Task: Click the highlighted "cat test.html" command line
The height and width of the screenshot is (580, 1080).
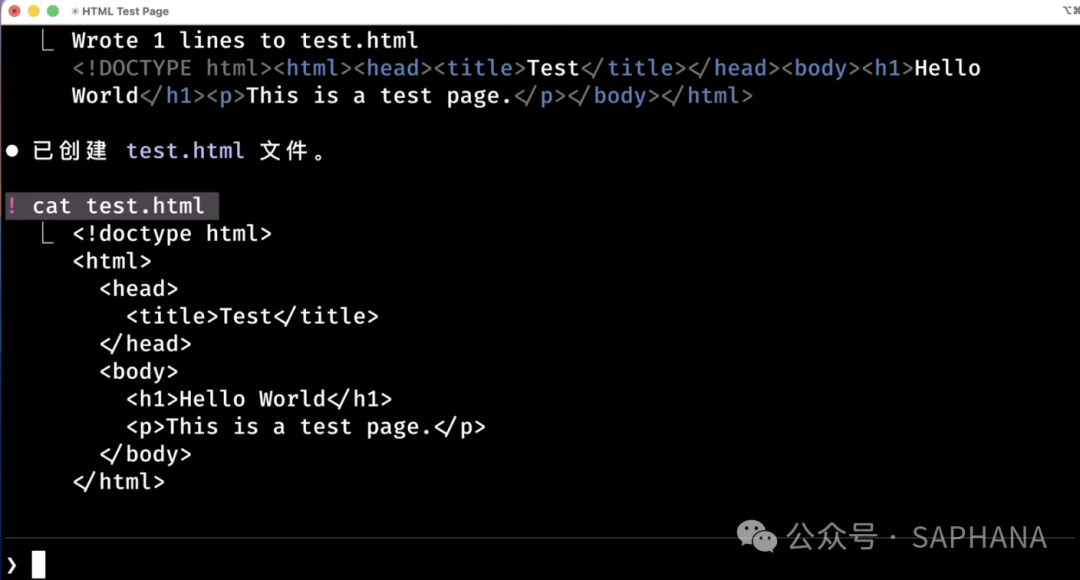Action: point(118,206)
